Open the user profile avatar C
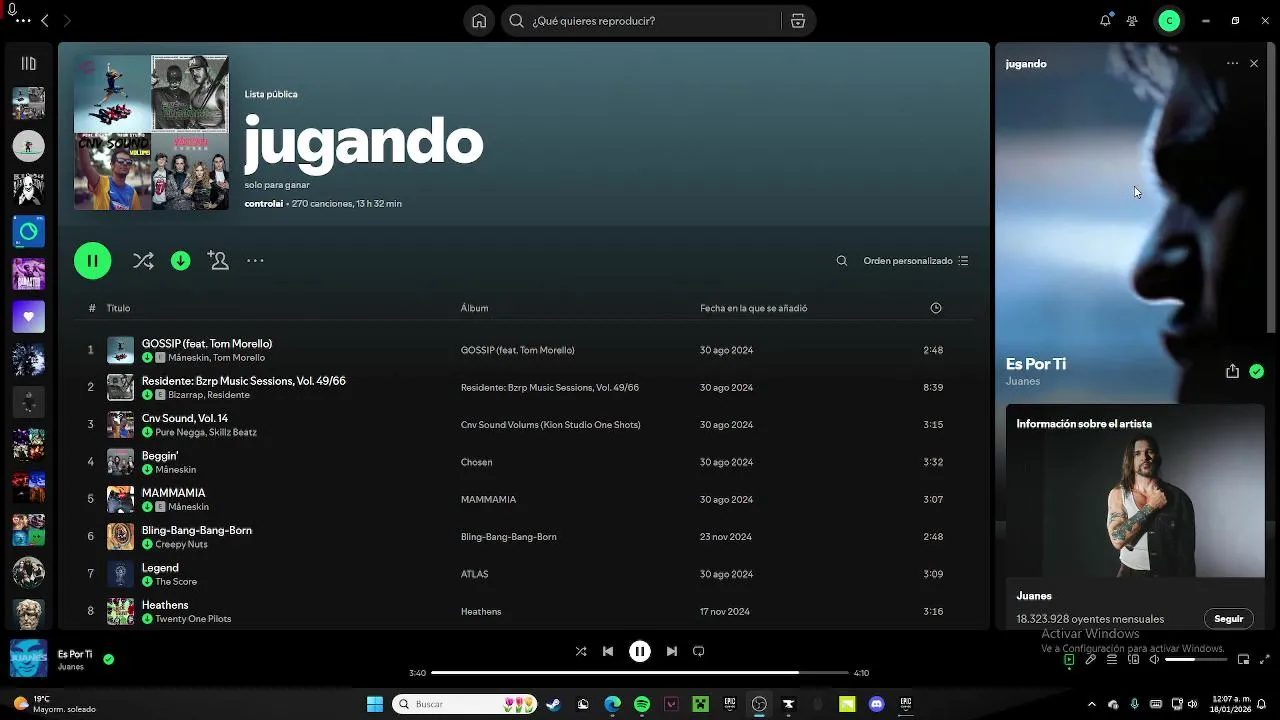The width and height of the screenshot is (1280, 720). click(x=1169, y=21)
